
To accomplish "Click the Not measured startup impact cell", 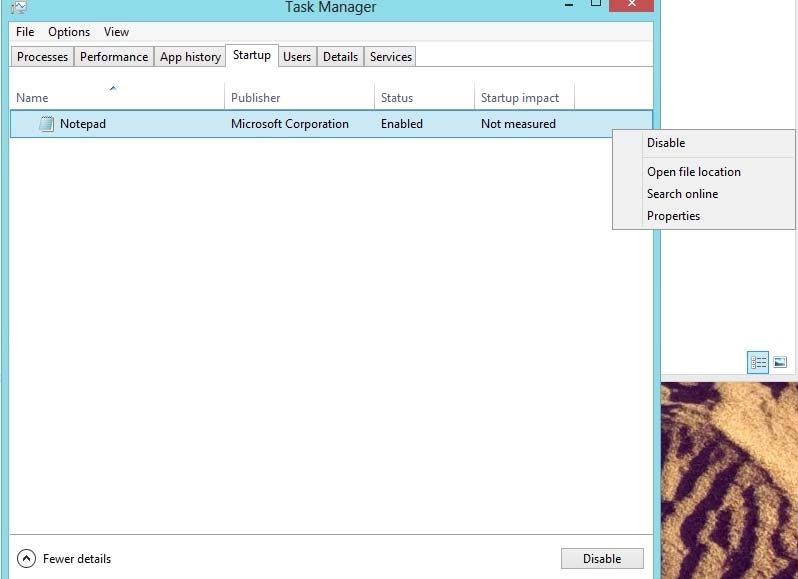I will [x=519, y=124].
